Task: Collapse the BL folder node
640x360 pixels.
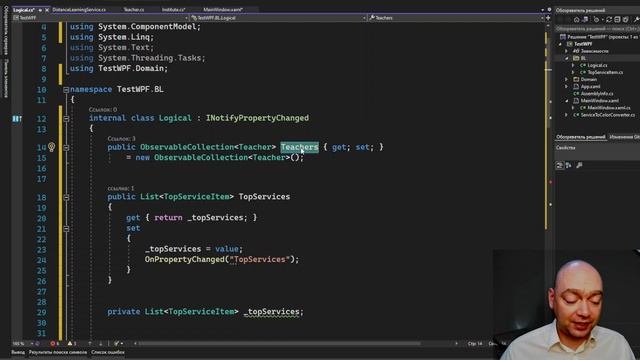Action: point(567,58)
